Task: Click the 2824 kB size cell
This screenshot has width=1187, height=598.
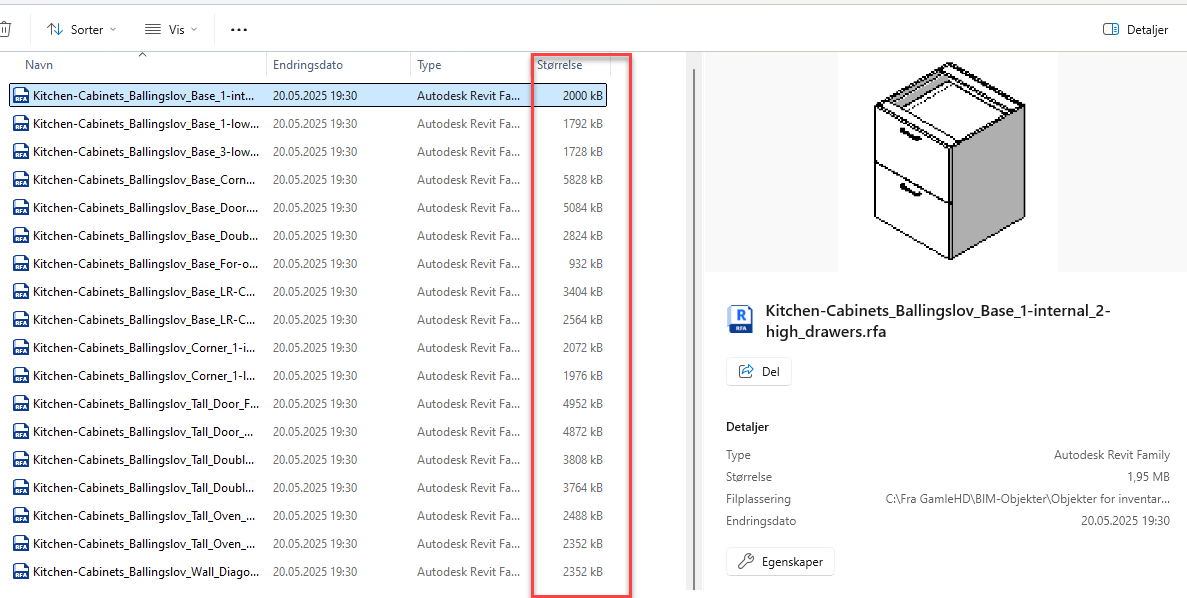Action: [x=583, y=235]
